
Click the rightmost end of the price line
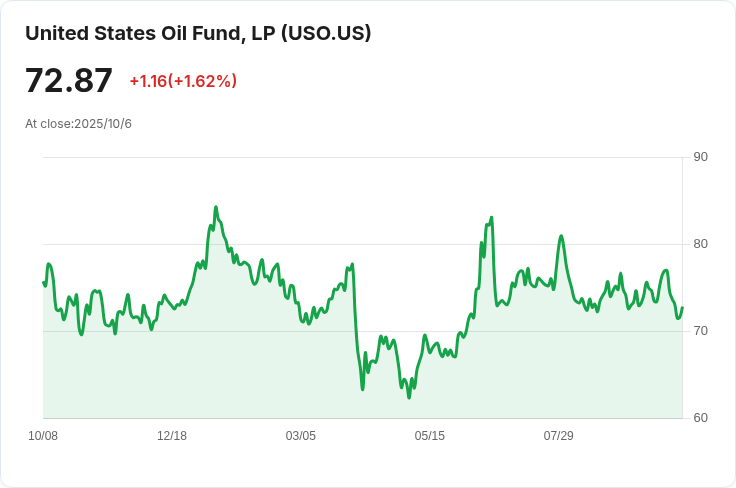(x=682, y=308)
